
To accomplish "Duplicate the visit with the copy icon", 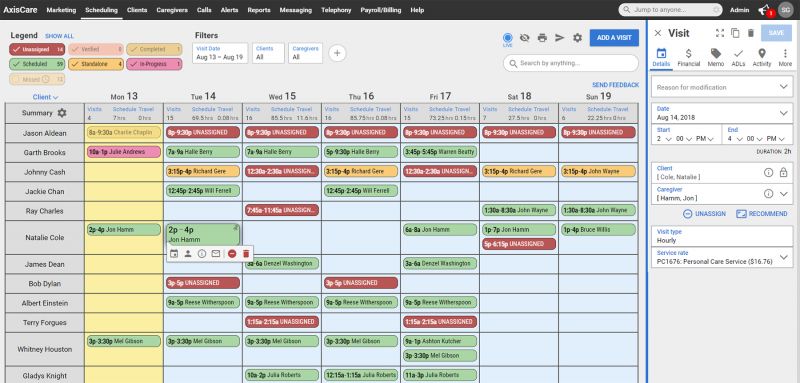I will click(735, 33).
